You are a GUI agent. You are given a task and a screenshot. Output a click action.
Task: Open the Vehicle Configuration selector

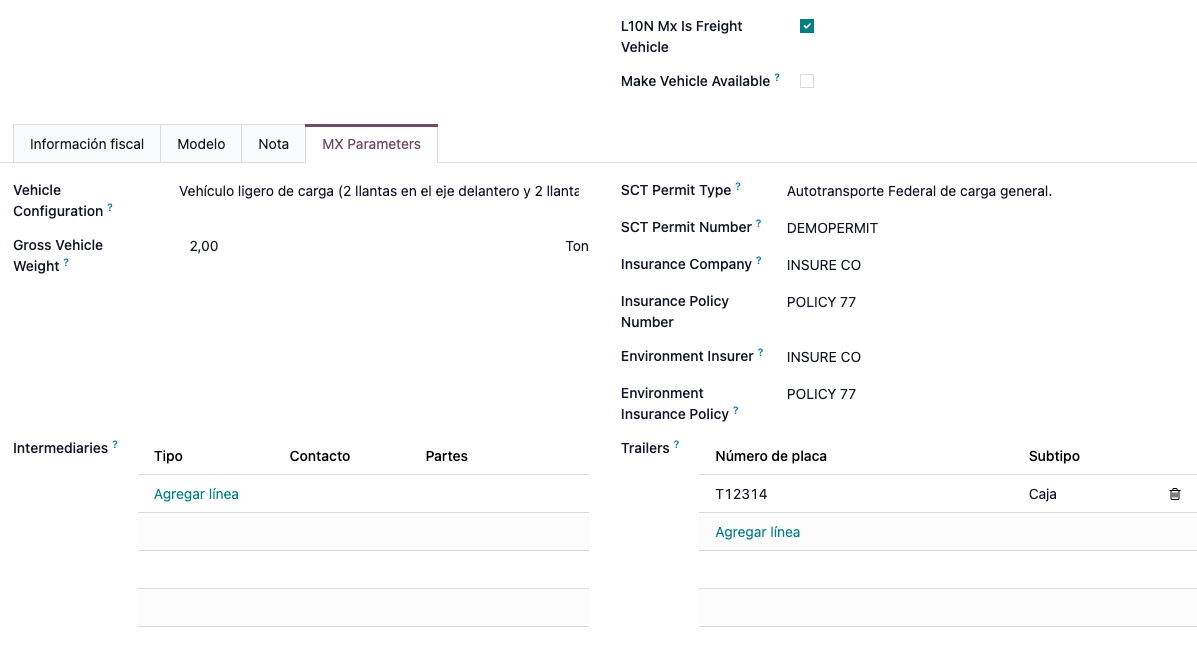pyautogui.click(x=380, y=191)
